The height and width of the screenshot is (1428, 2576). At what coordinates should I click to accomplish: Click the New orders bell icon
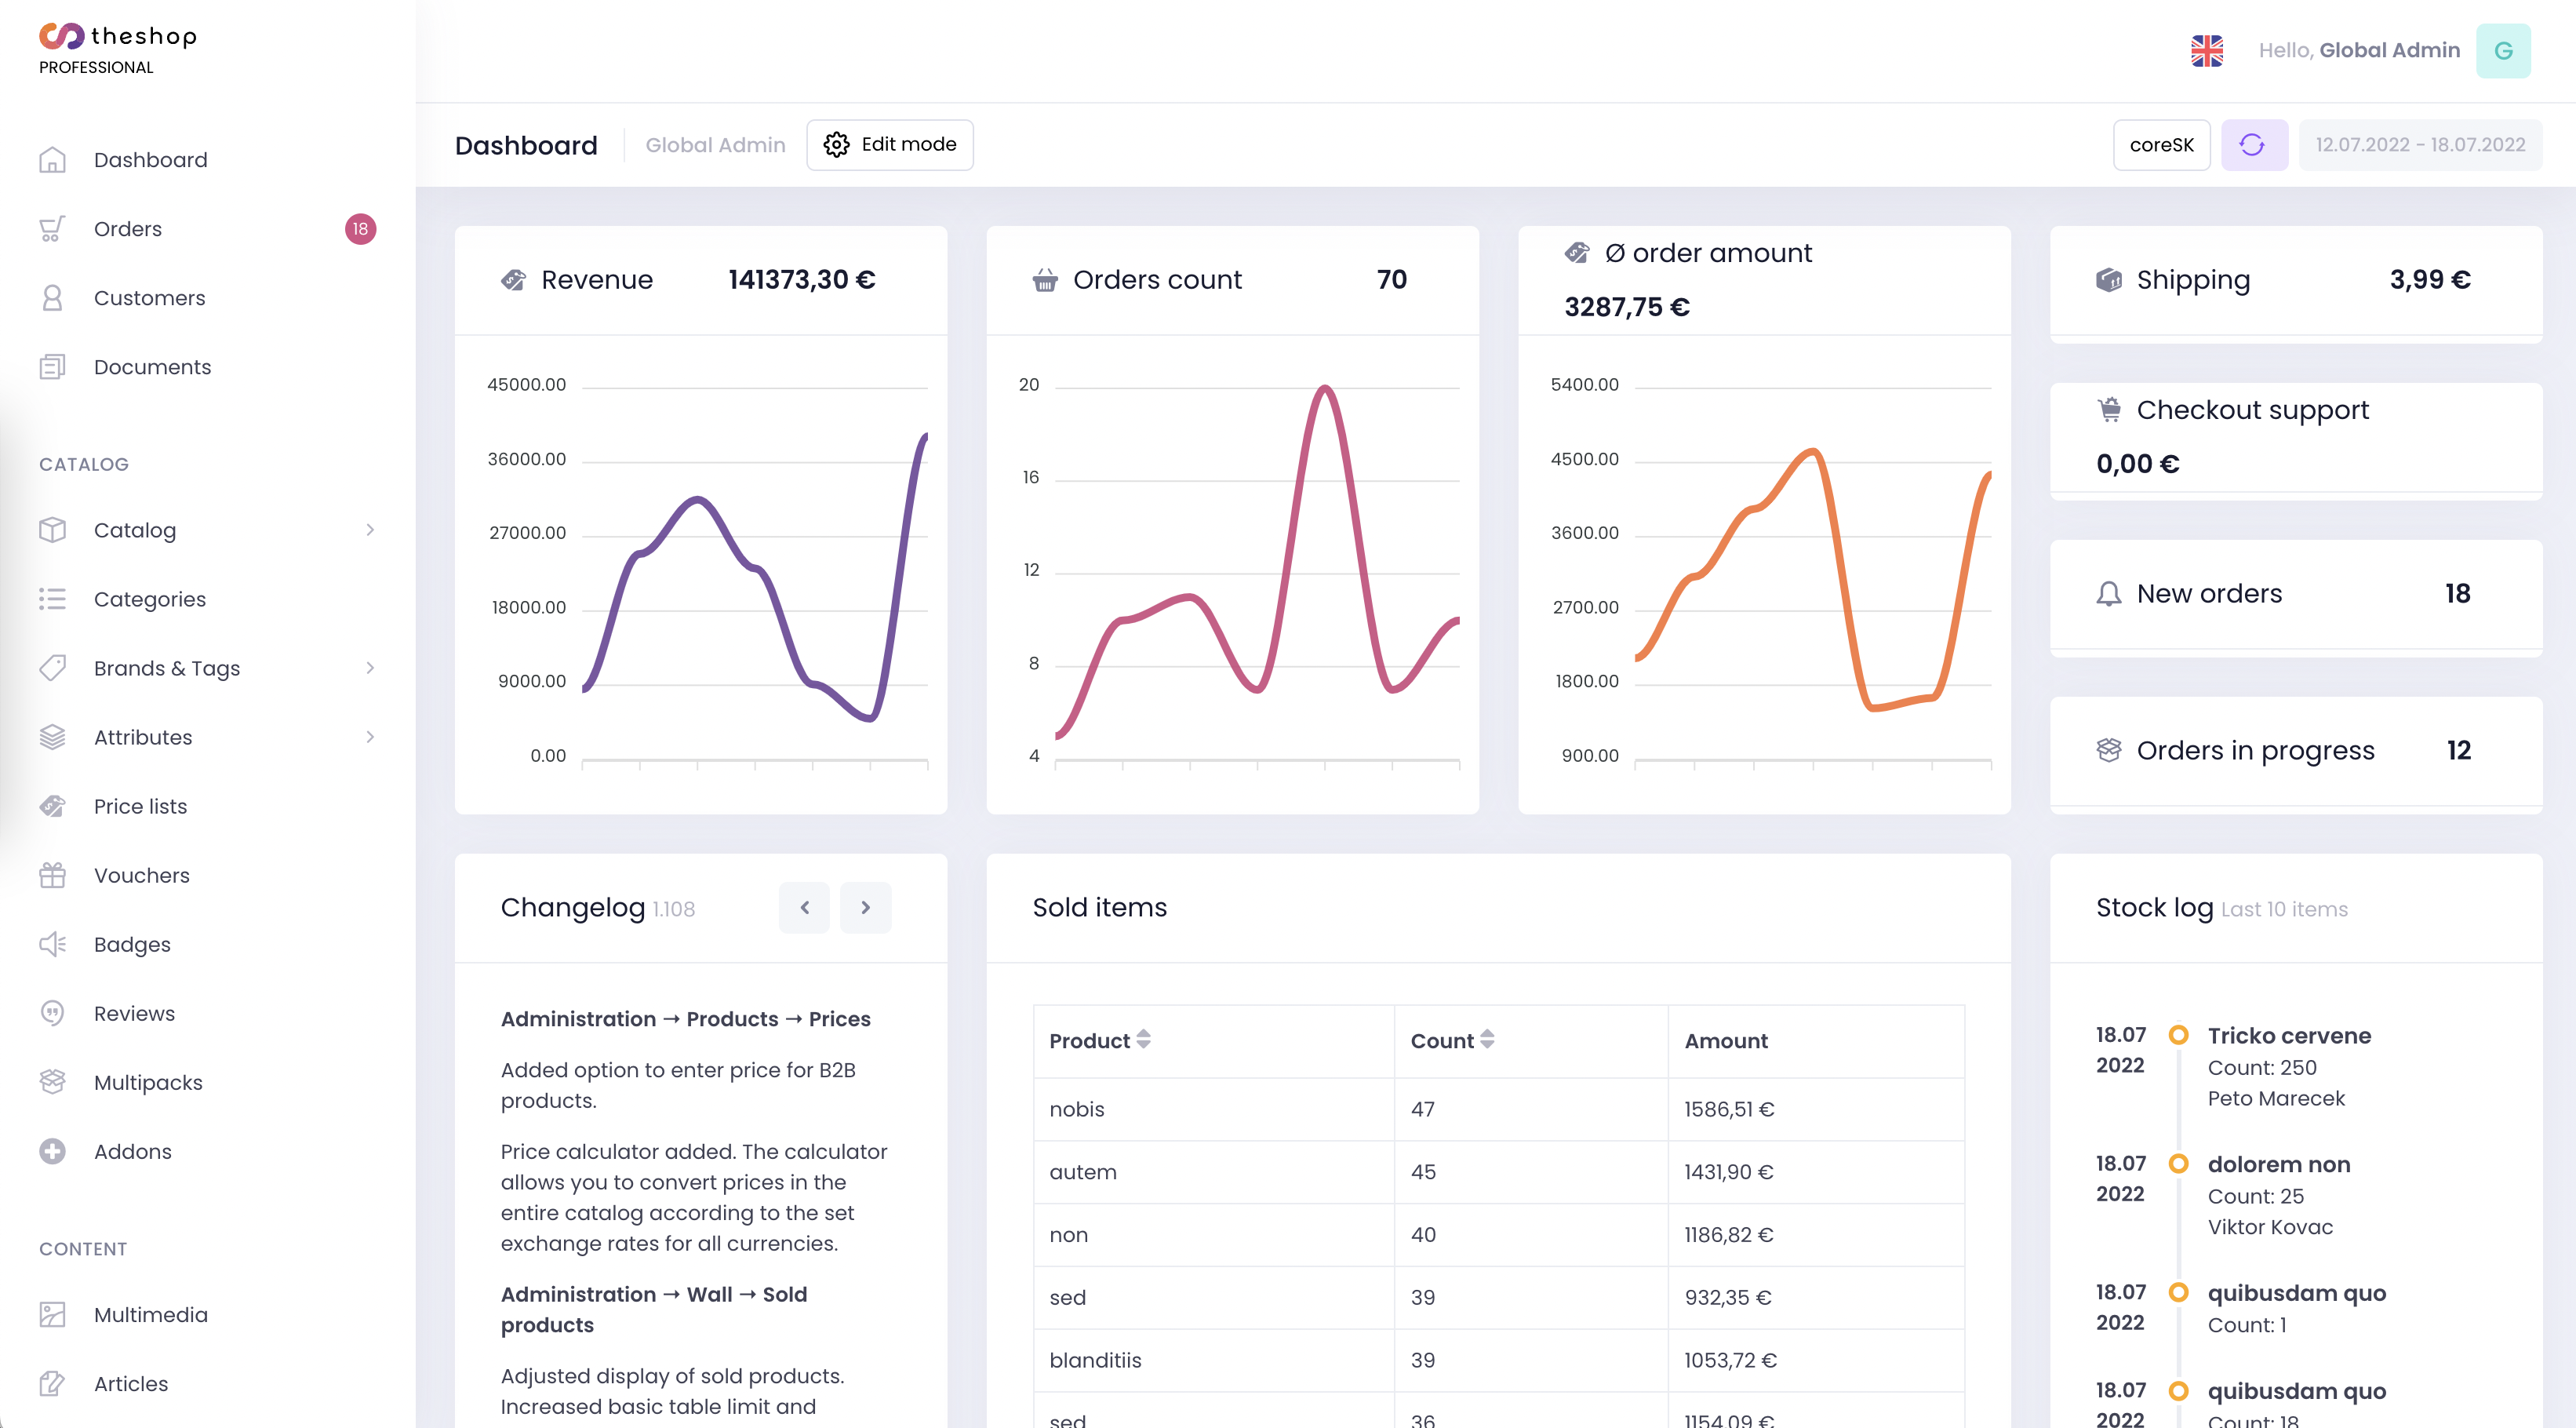2109,594
